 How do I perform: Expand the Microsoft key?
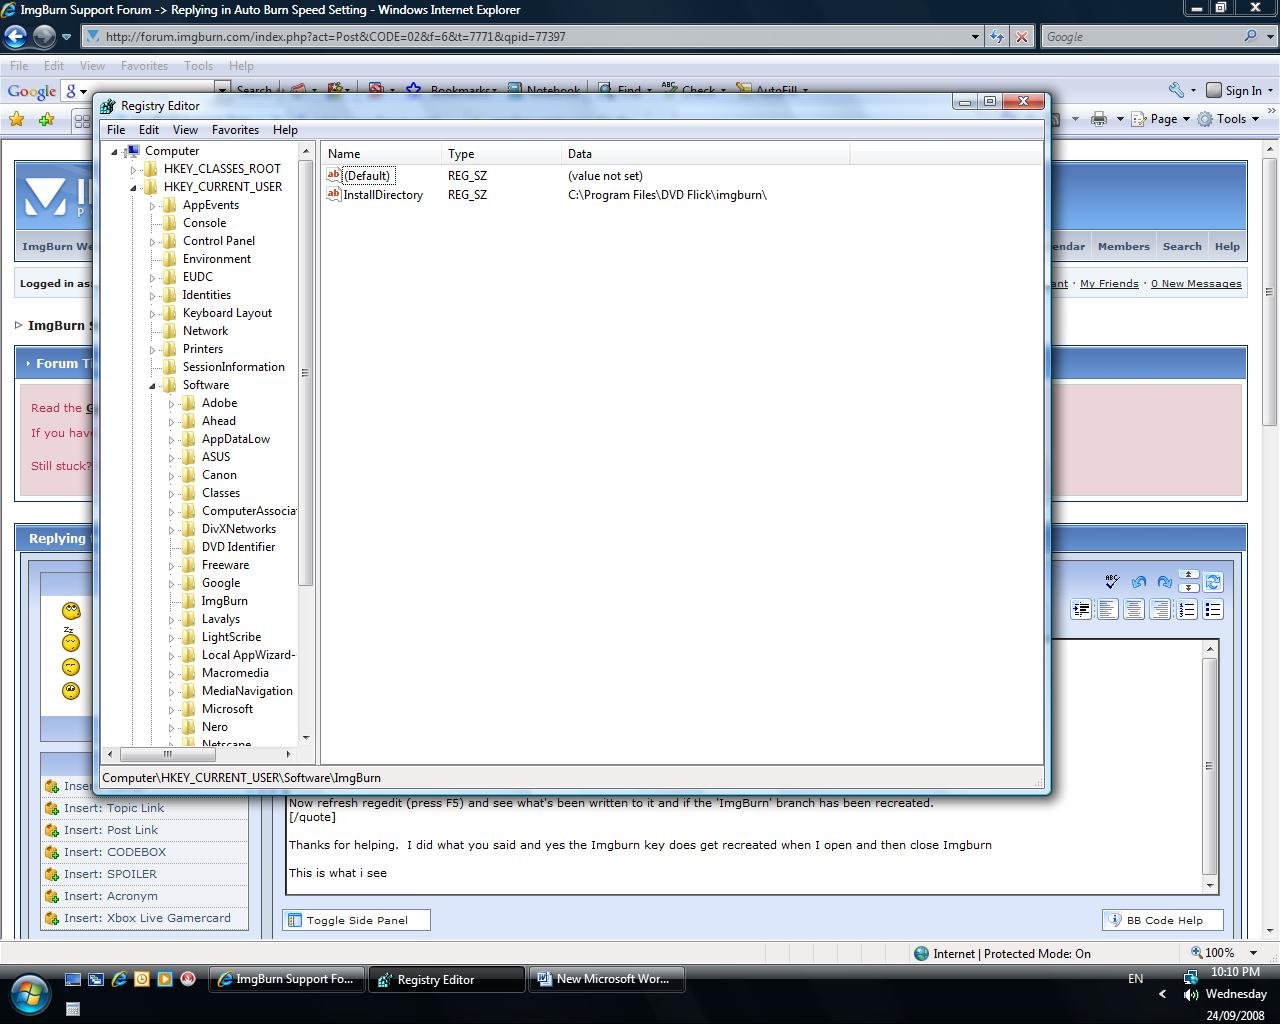[x=171, y=710]
